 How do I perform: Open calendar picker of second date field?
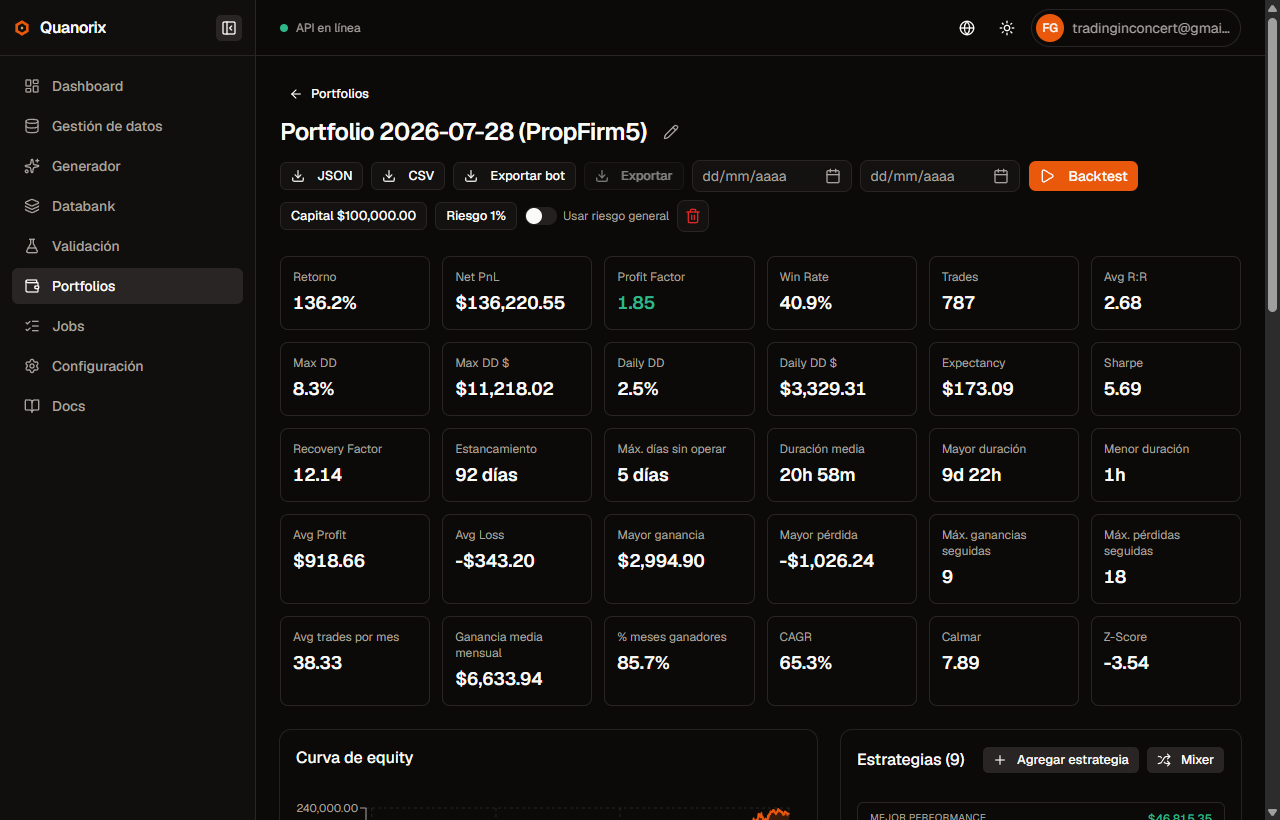click(x=1001, y=176)
